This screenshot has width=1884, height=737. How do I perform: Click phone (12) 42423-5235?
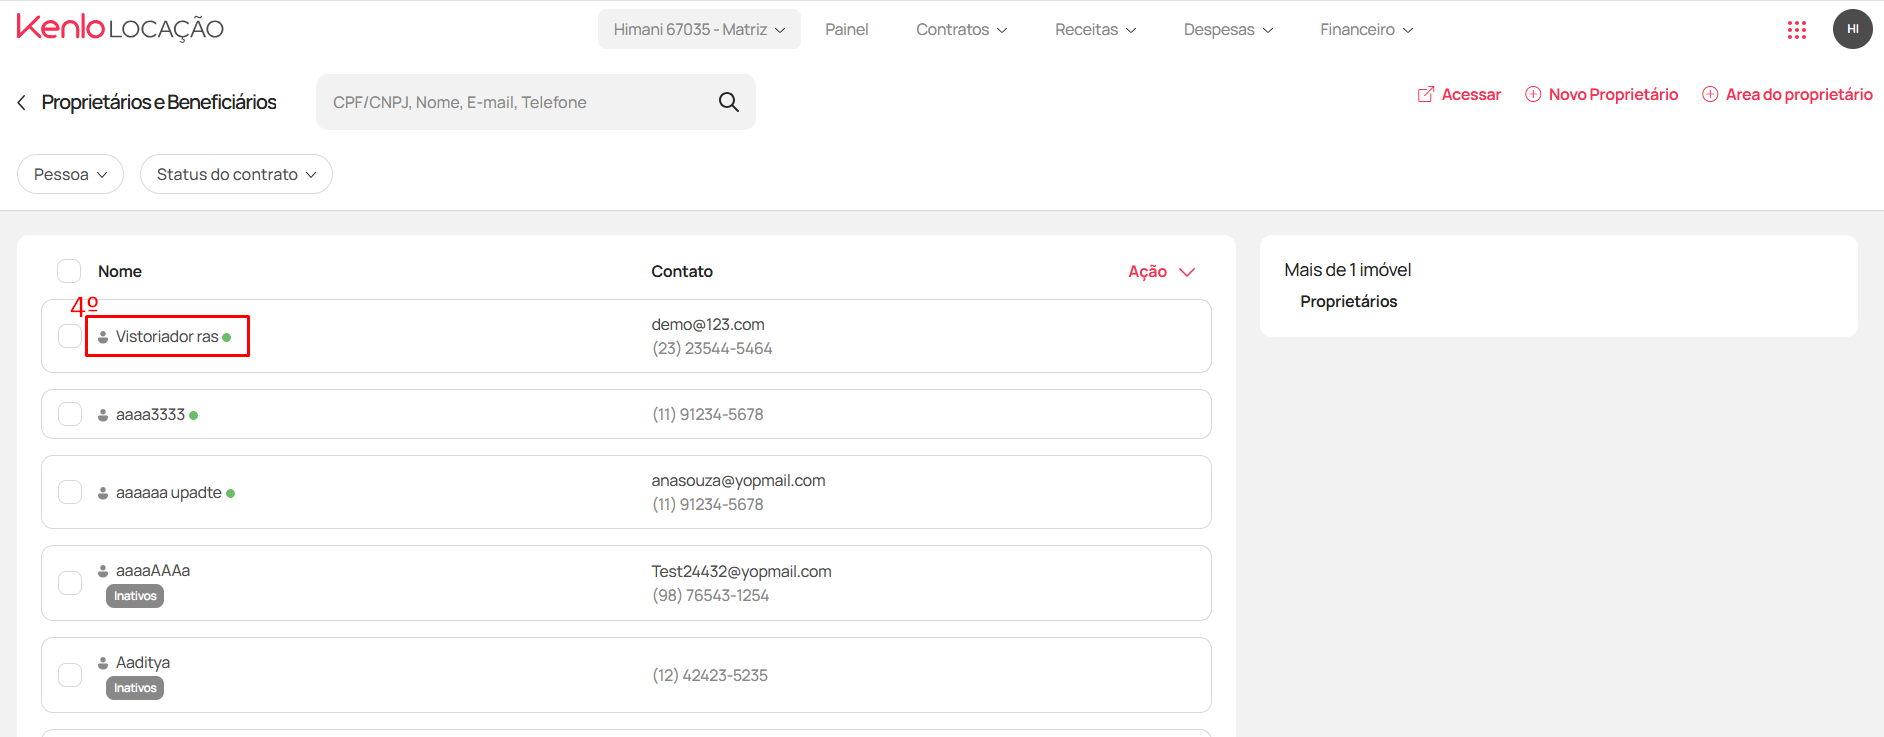point(710,676)
